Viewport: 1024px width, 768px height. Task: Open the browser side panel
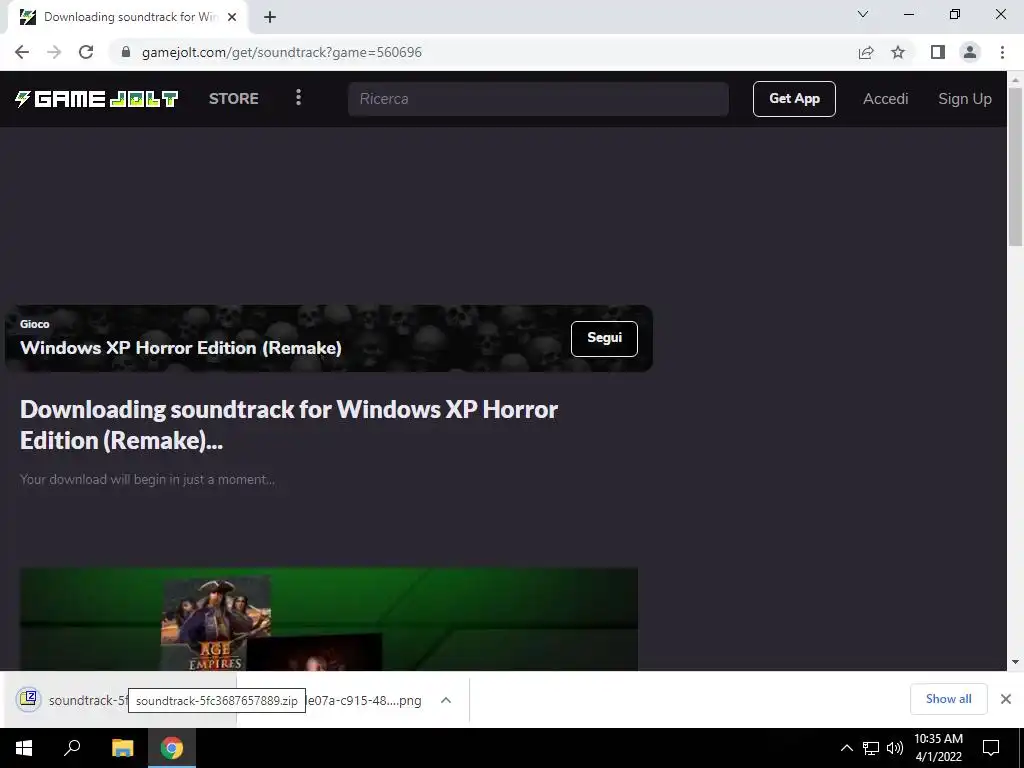(938, 52)
